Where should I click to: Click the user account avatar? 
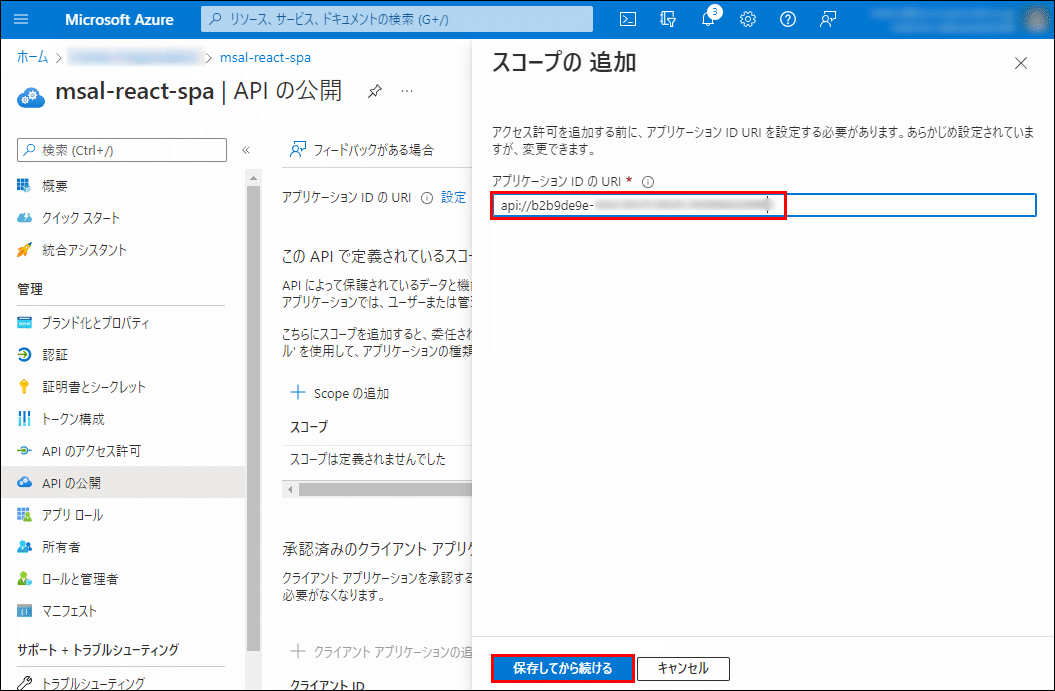point(1035,19)
